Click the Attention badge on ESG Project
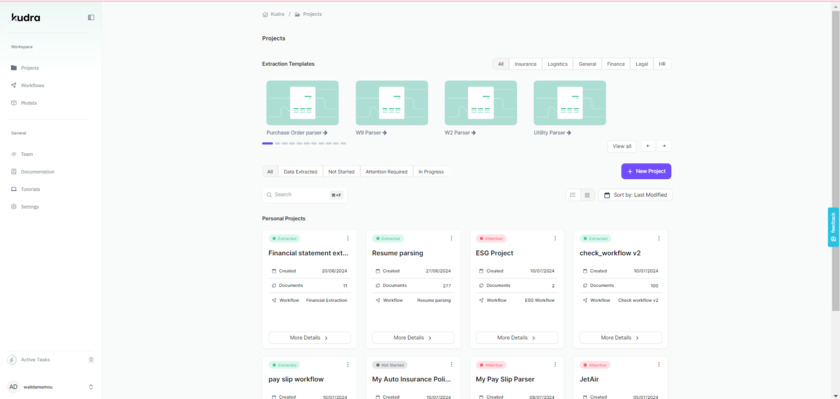 [x=491, y=238]
